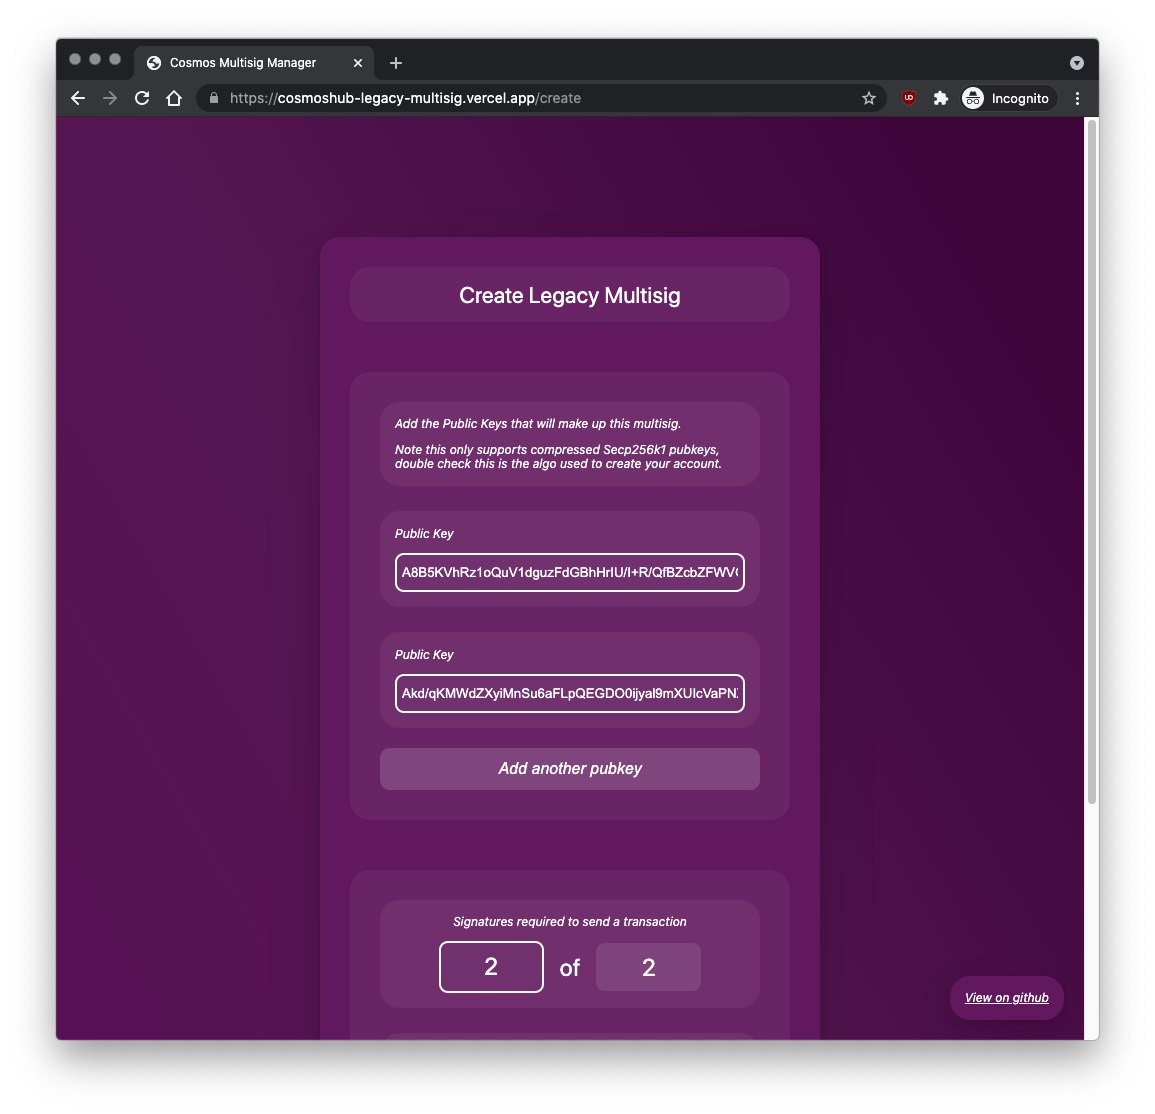This screenshot has width=1155, height=1114.
Task: Reload the page with the refresh icon
Action: (x=142, y=98)
